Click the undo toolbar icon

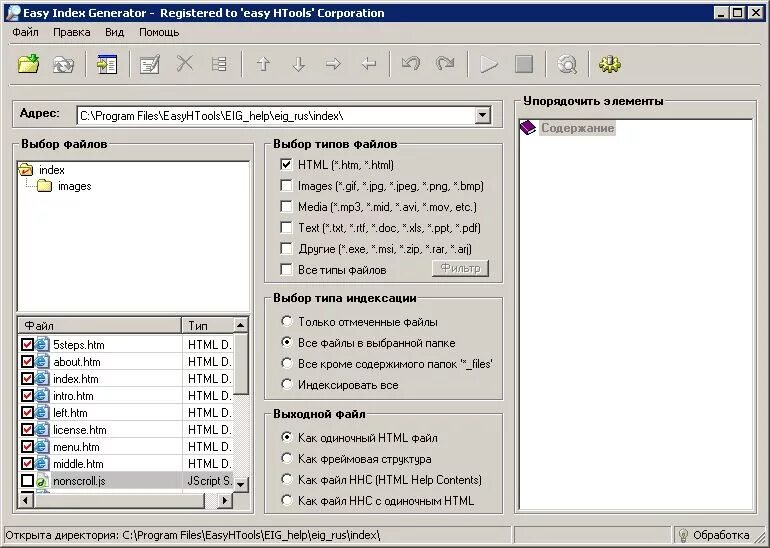coord(411,63)
